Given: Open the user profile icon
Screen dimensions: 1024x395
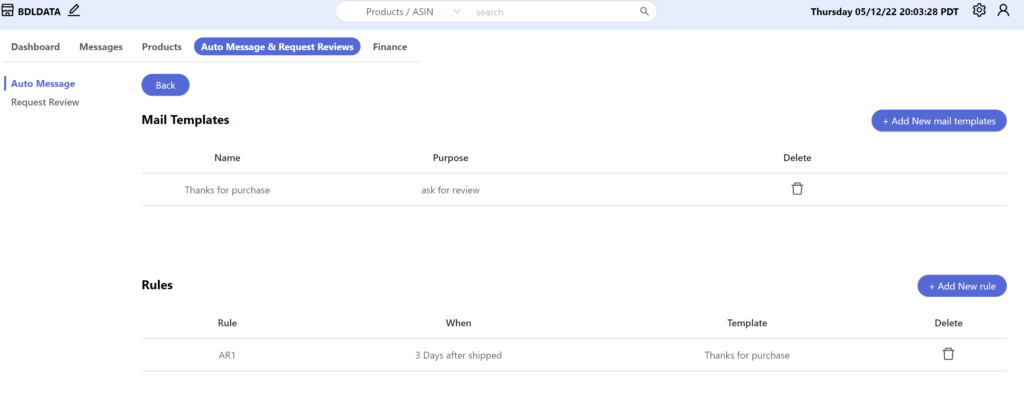Looking at the screenshot, I should tap(1003, 10).
